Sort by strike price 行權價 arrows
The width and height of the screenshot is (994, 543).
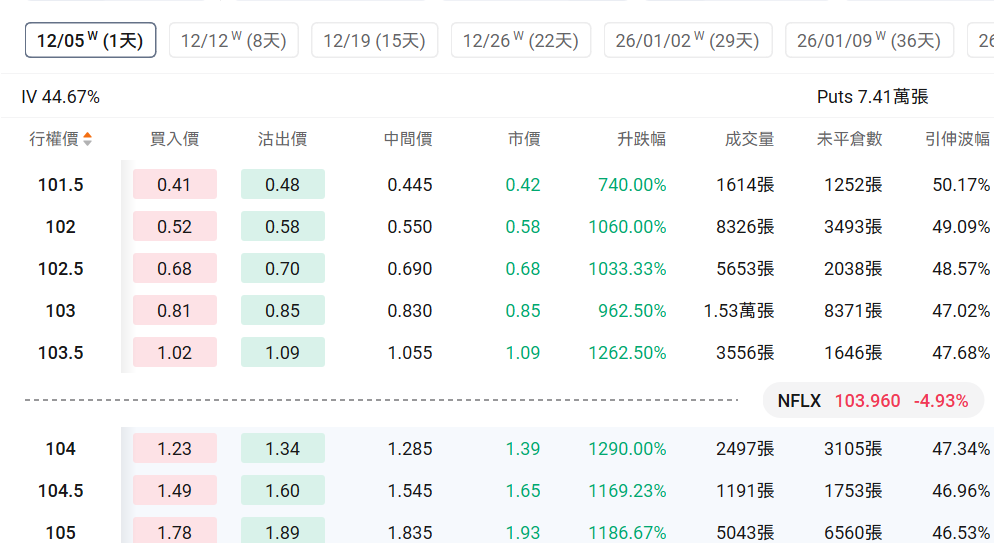[x=87, y=139]
